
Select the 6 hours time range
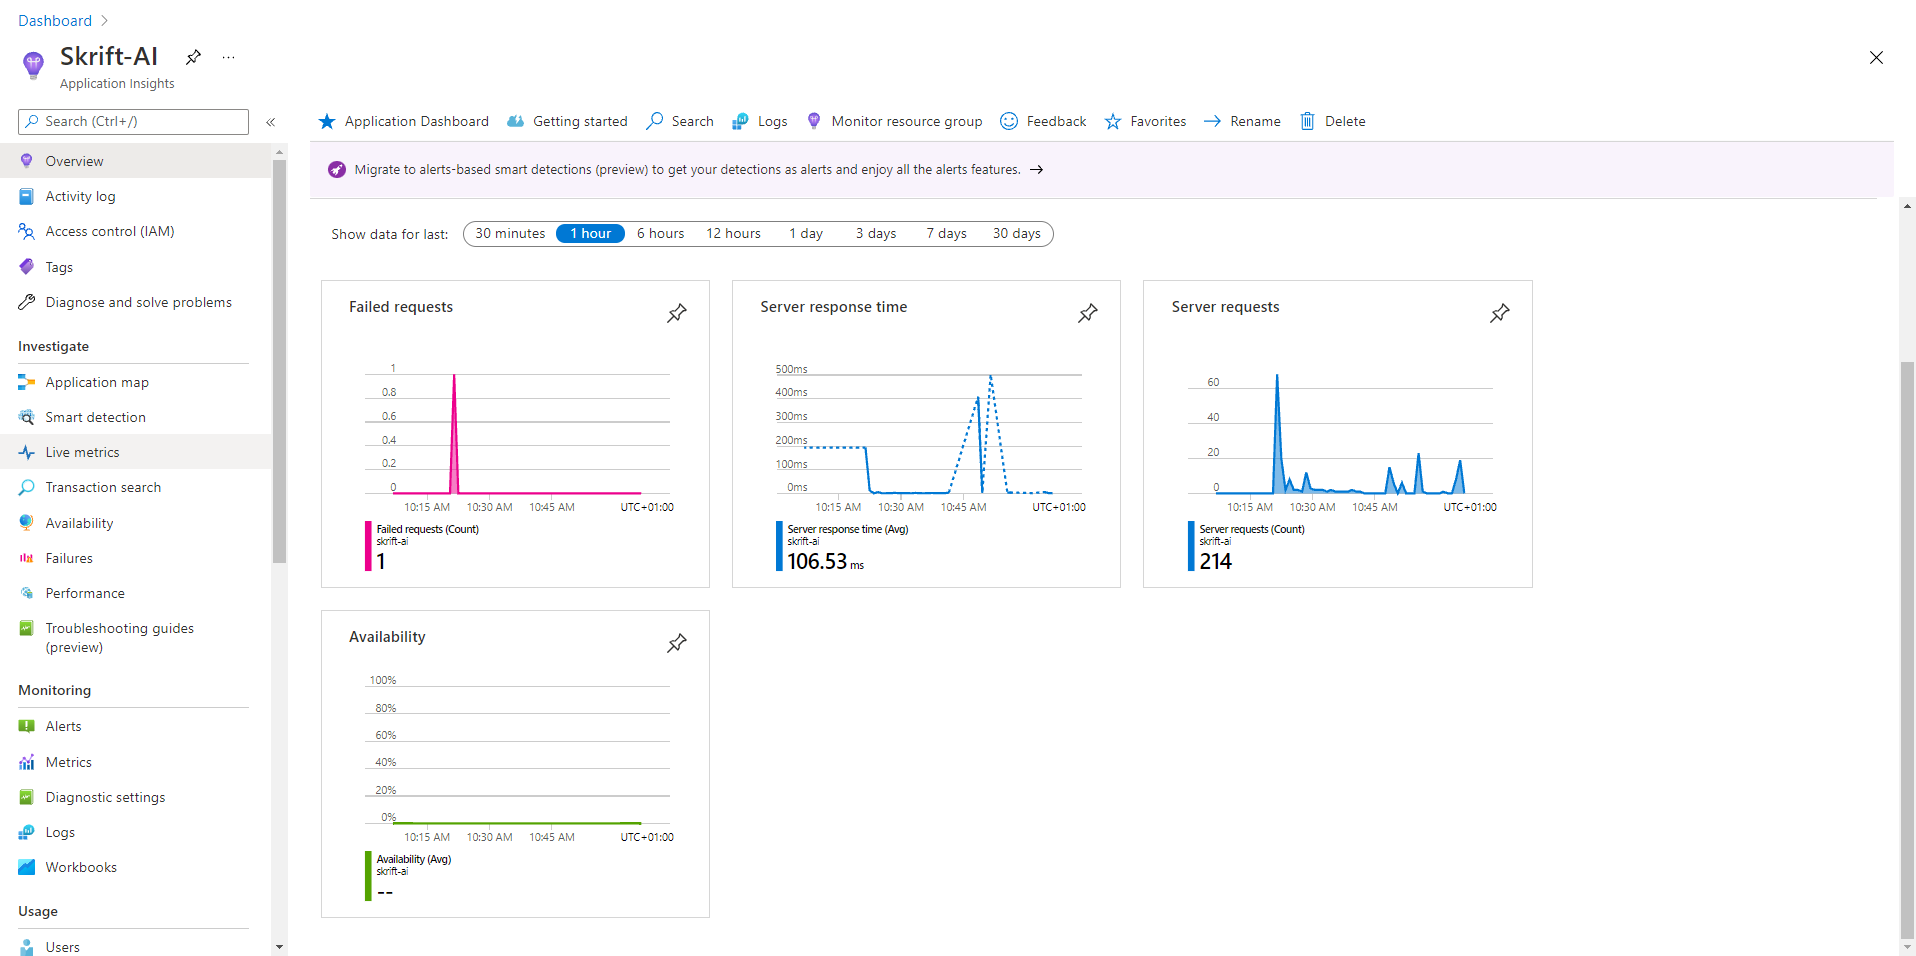tap(661, 233)
